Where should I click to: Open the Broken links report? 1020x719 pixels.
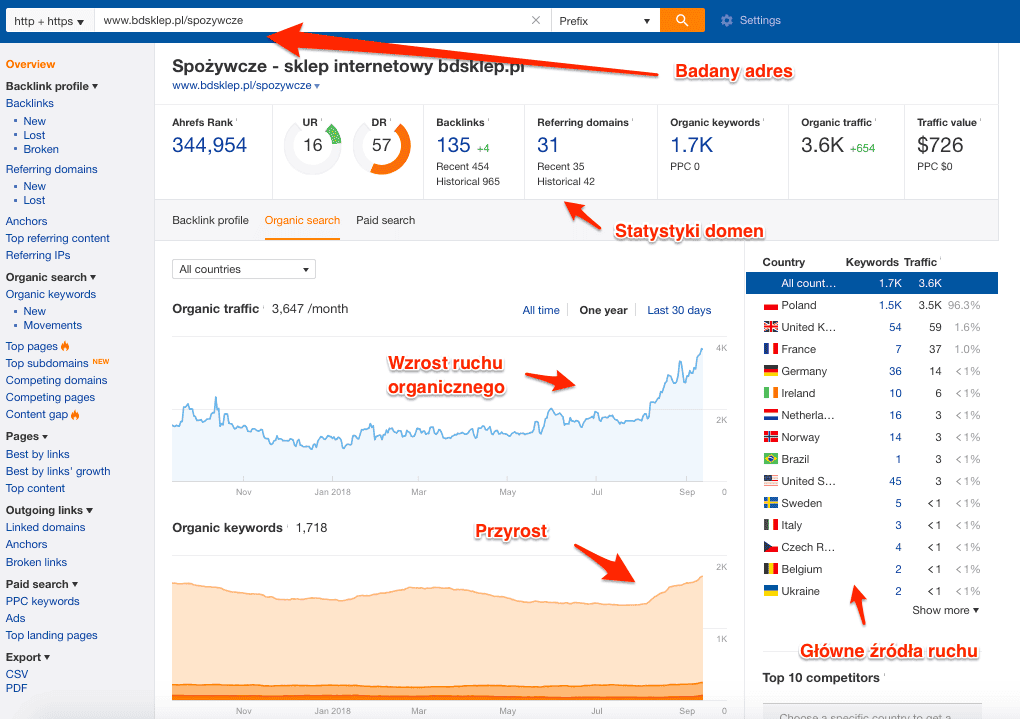[x=36, y=562]
